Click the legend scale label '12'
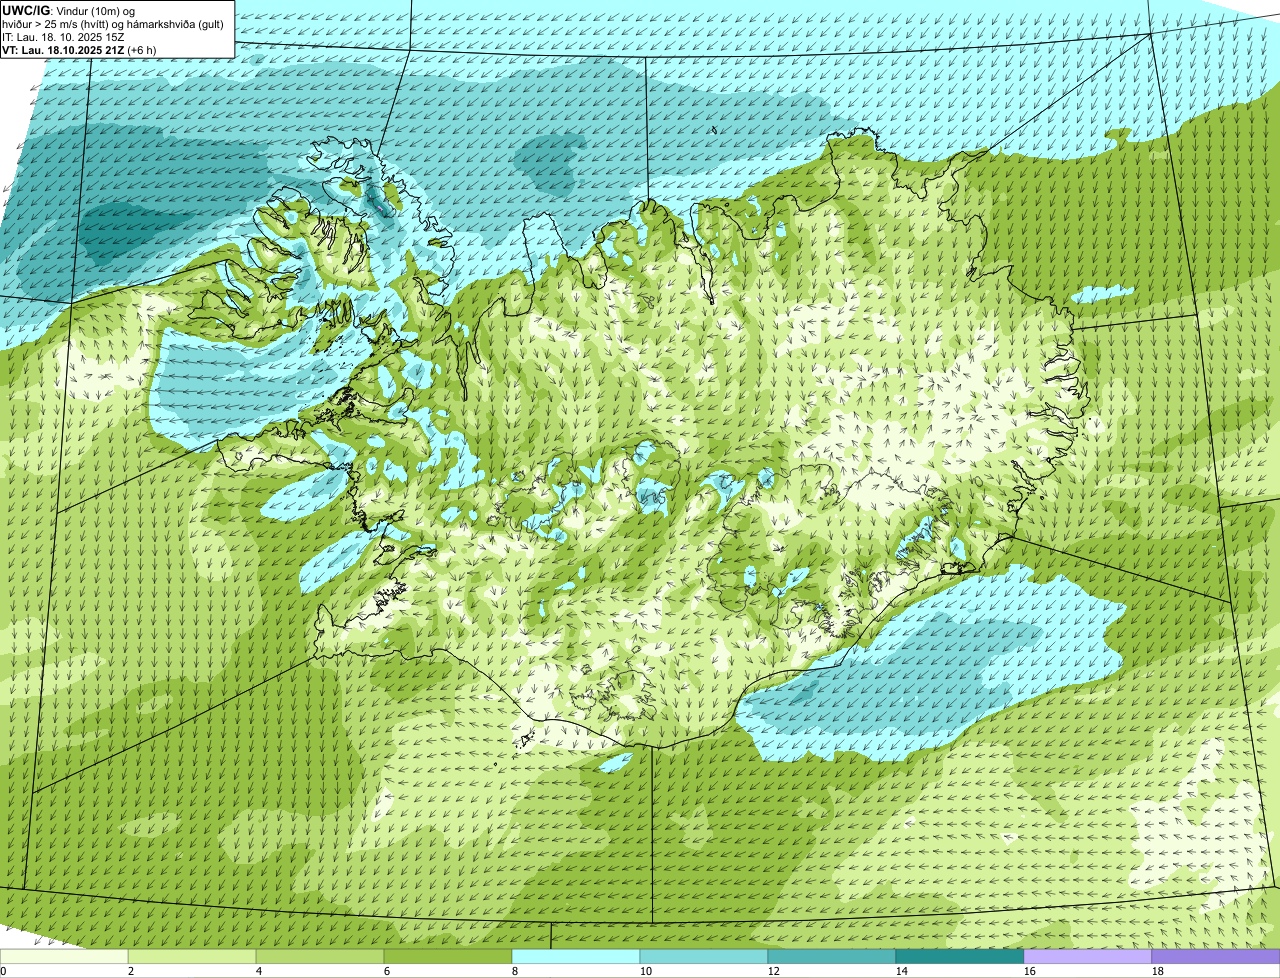The height and width of the screenshot is (978, 1280). pos(774,971)
